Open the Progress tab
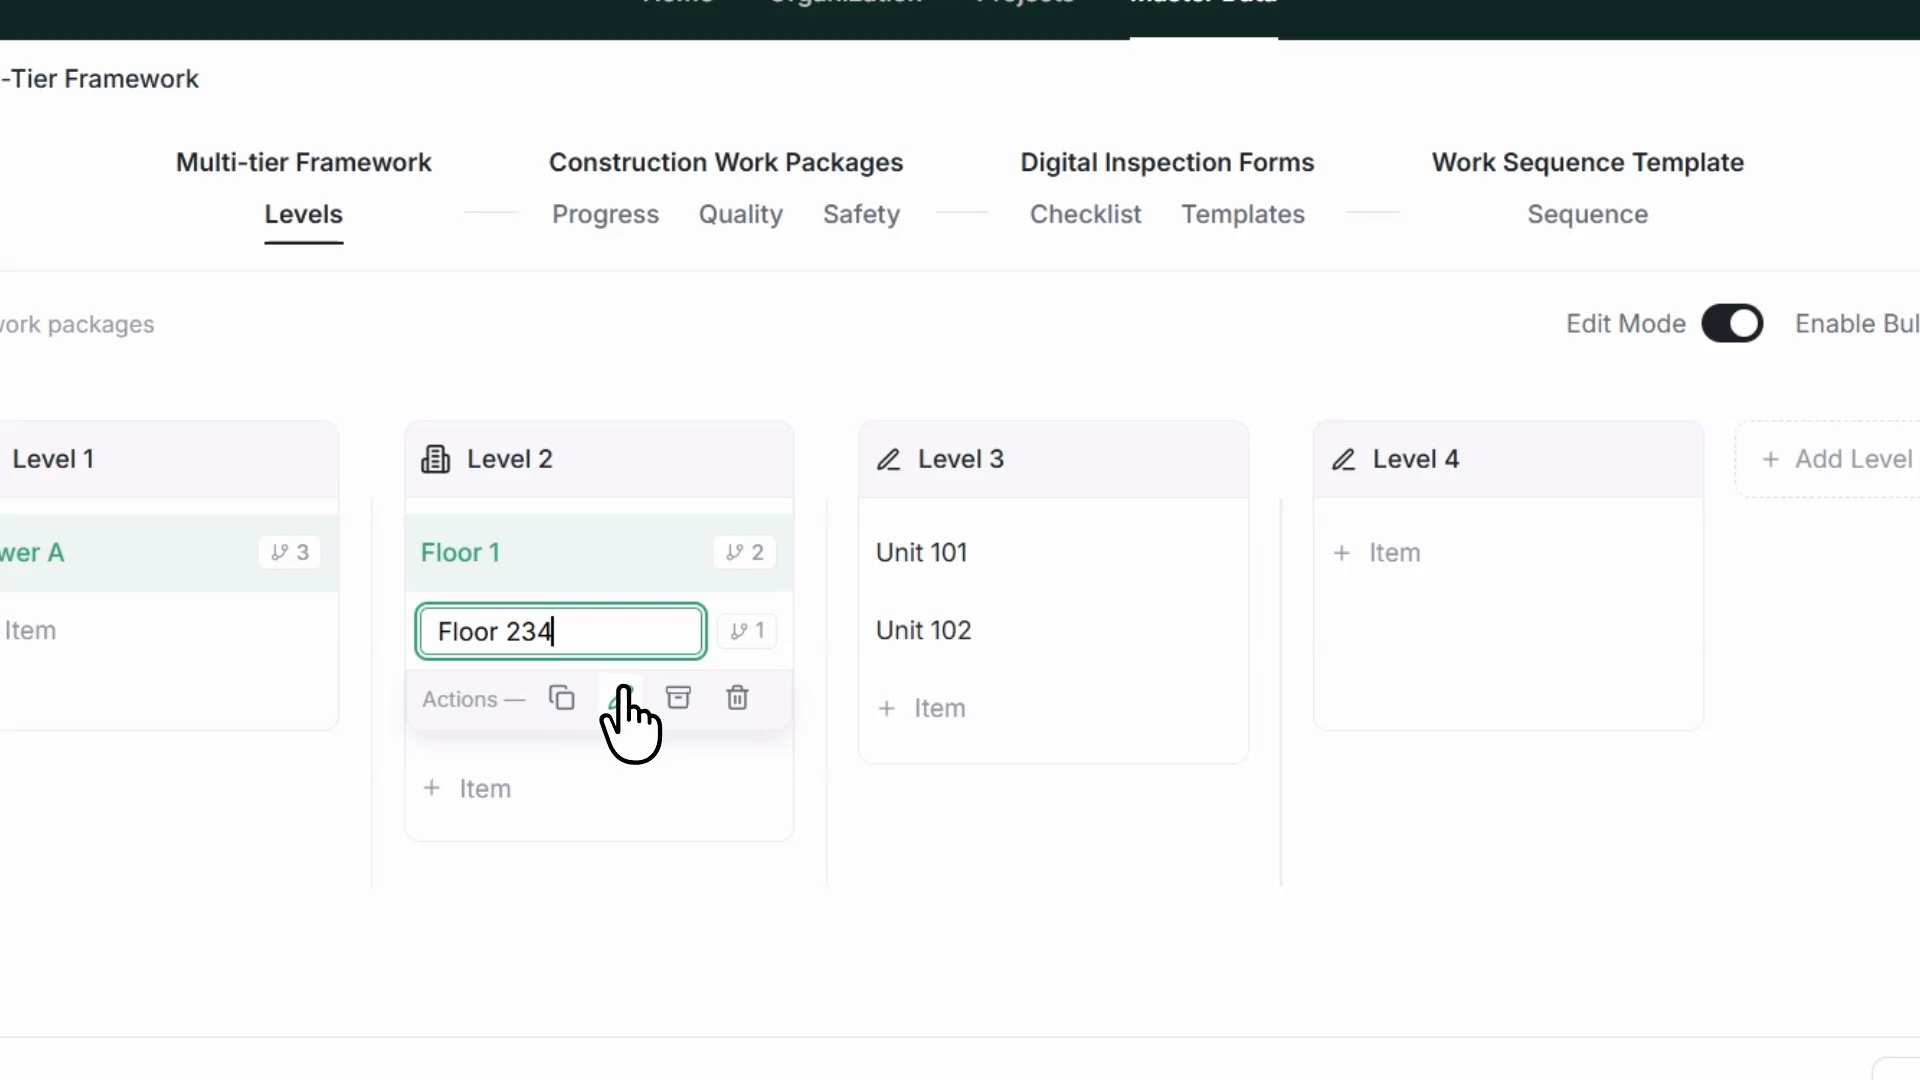This screenshot has height=1080, width=1920. pos(606,214)
